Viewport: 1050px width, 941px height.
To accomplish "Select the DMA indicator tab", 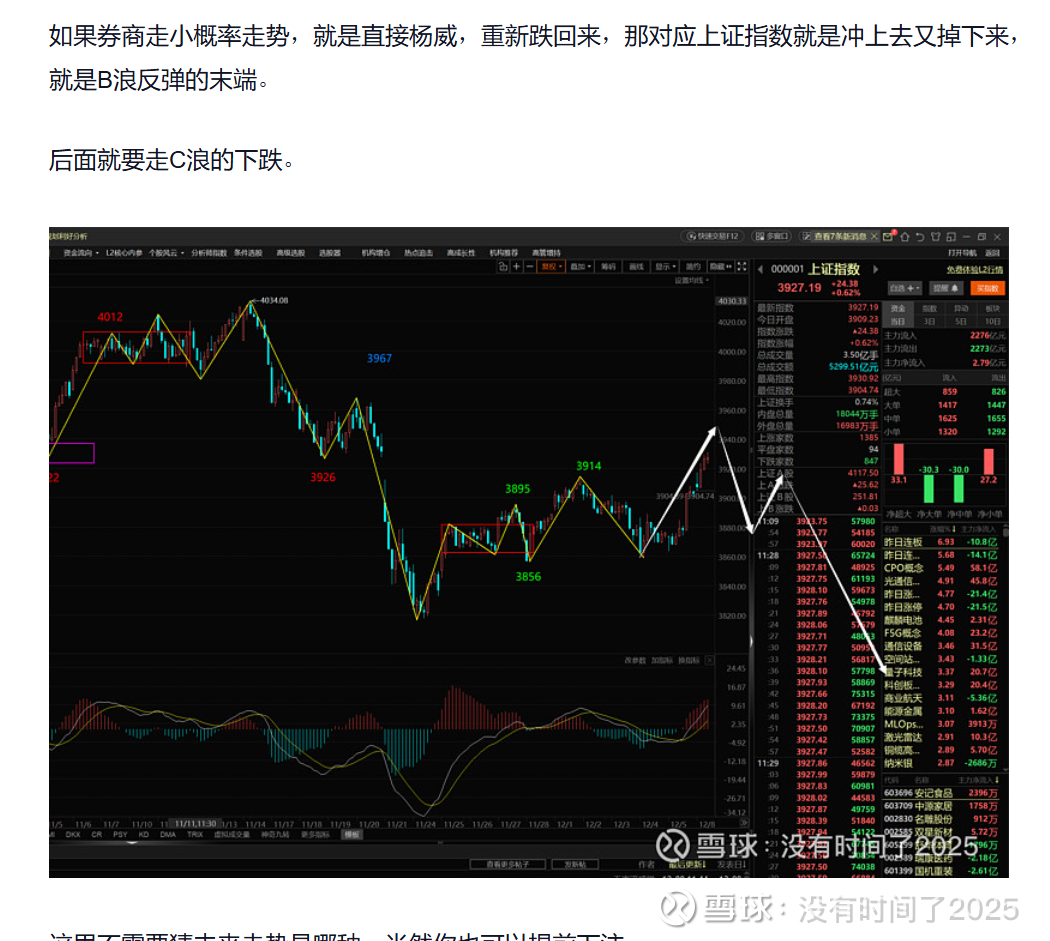I will (168, 835).
